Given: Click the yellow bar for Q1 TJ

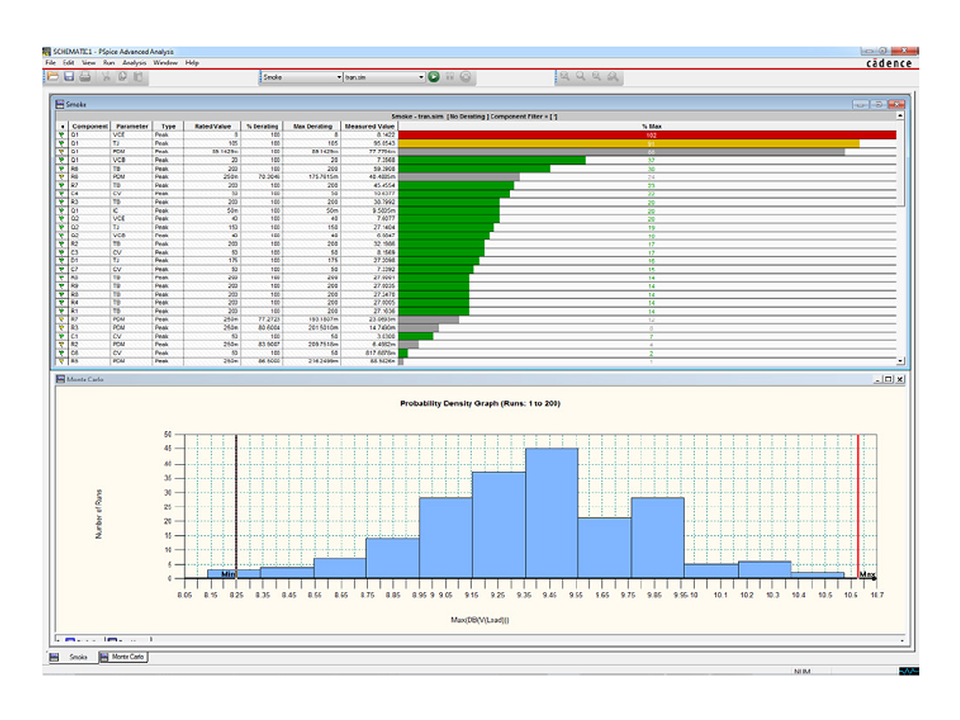Looking at the screenshot, I should [629, 143].
